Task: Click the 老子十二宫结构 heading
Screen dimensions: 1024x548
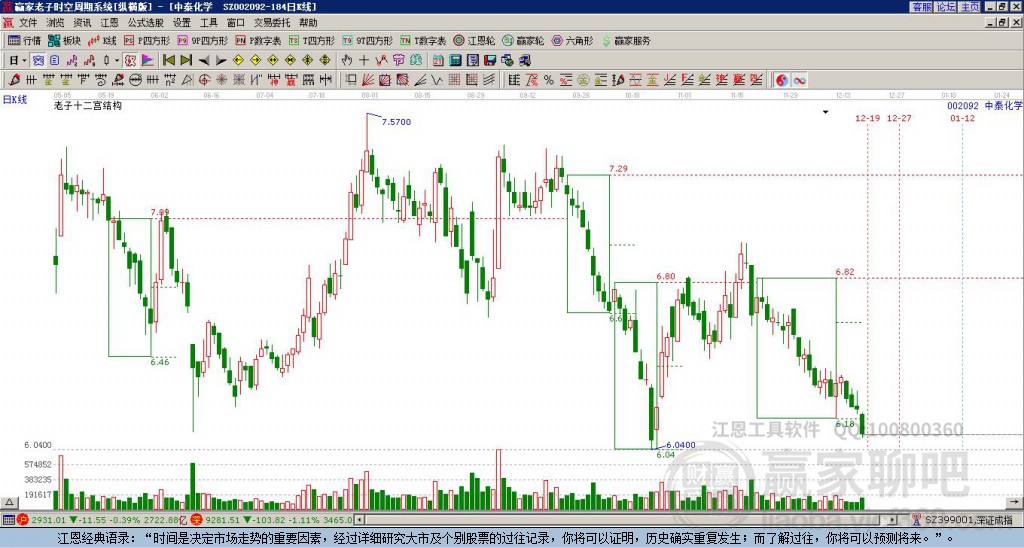Action: 88,105
